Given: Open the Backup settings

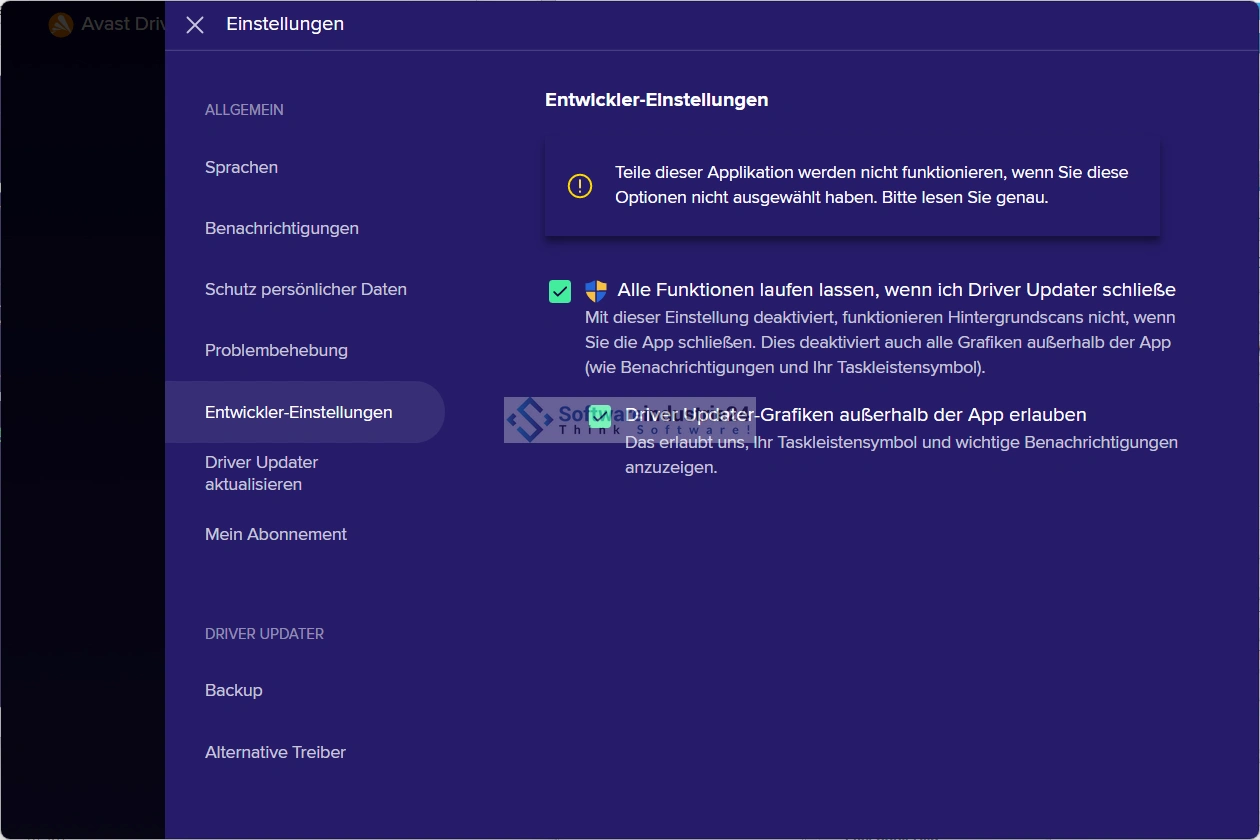Looking at the screenshot, I should tap(233, 690).
